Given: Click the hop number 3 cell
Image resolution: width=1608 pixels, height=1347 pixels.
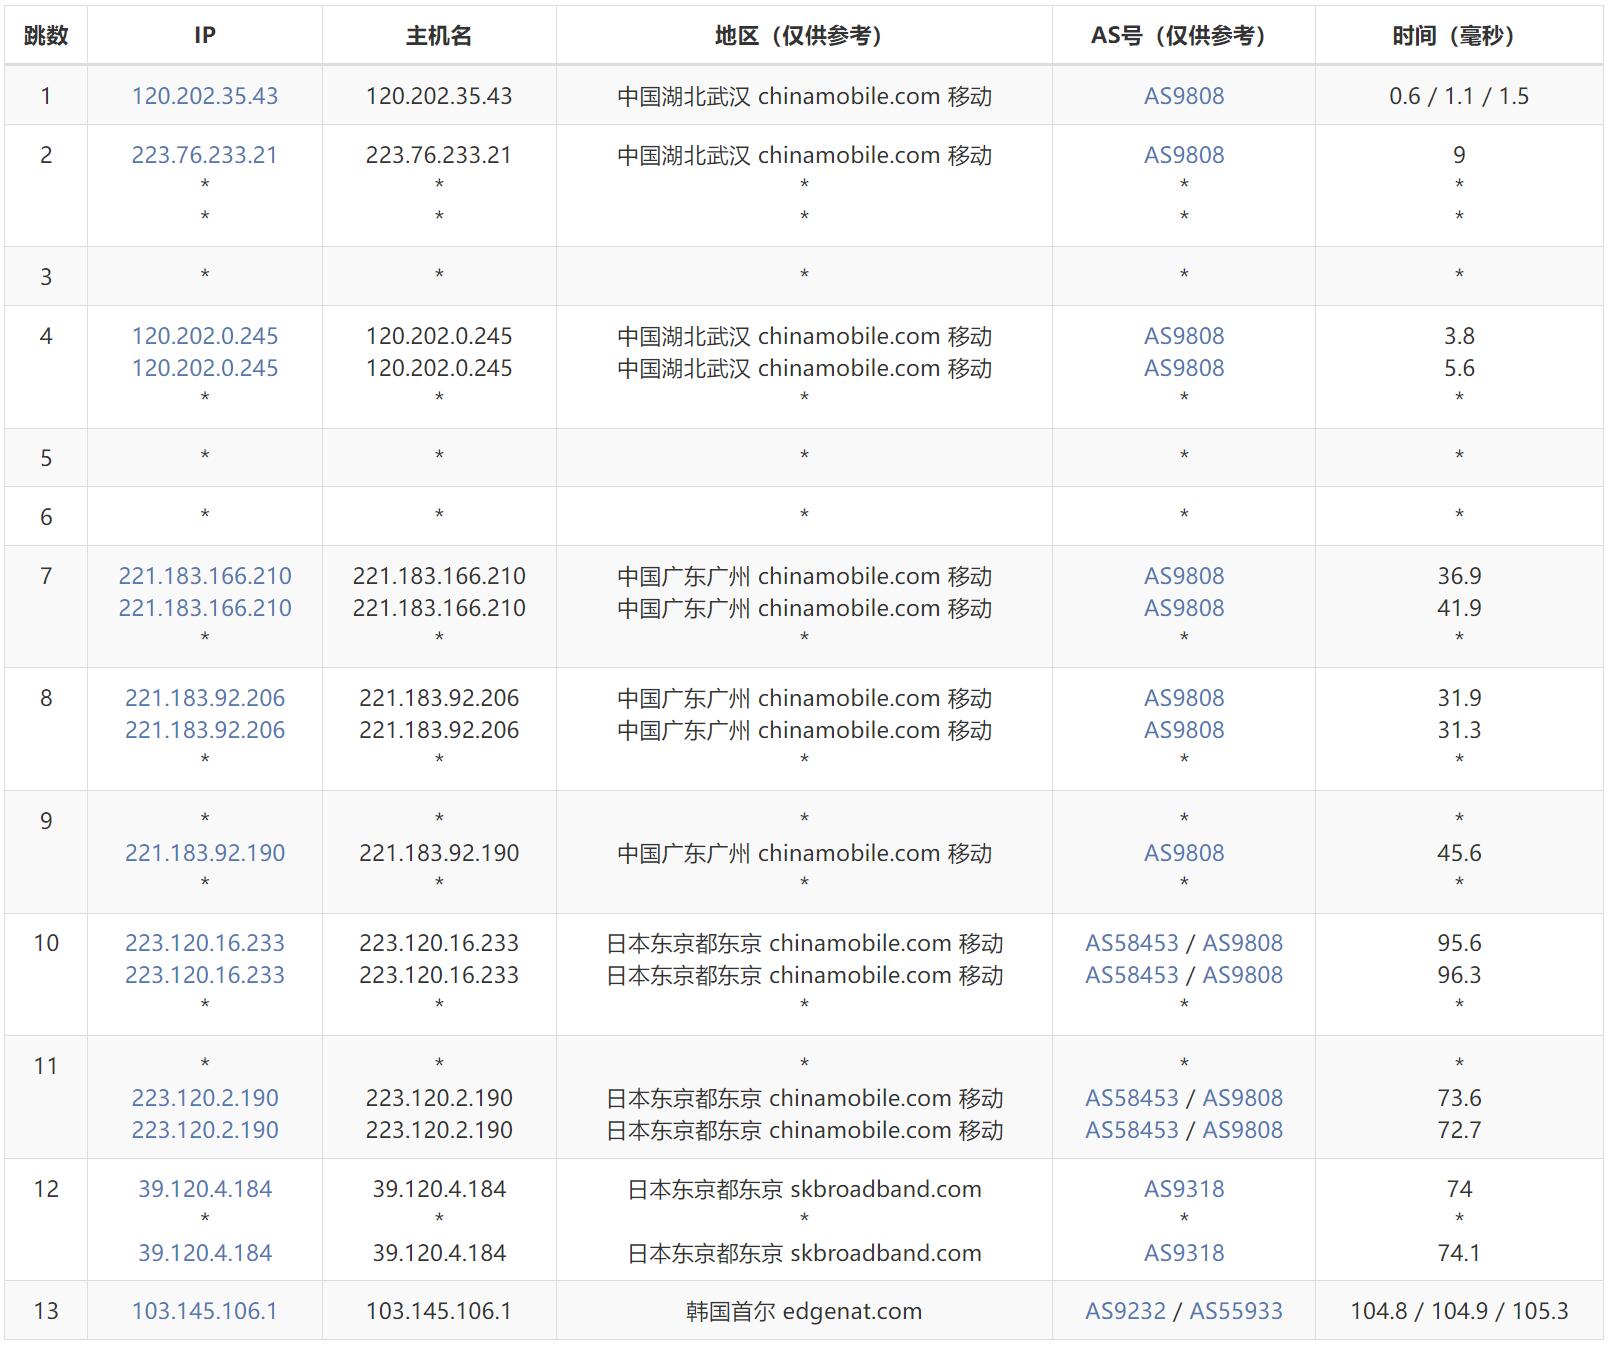Looking at the screenshot, I should [46, 277].
